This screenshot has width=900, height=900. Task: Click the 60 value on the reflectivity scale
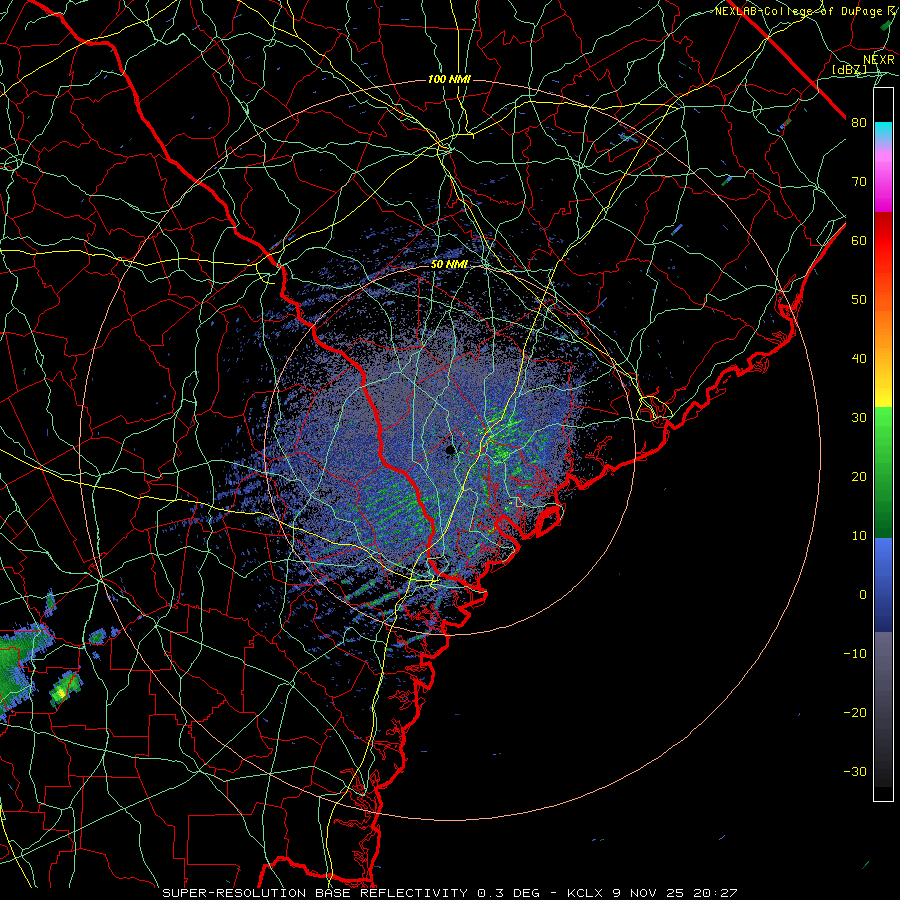[x=859, y=240]
